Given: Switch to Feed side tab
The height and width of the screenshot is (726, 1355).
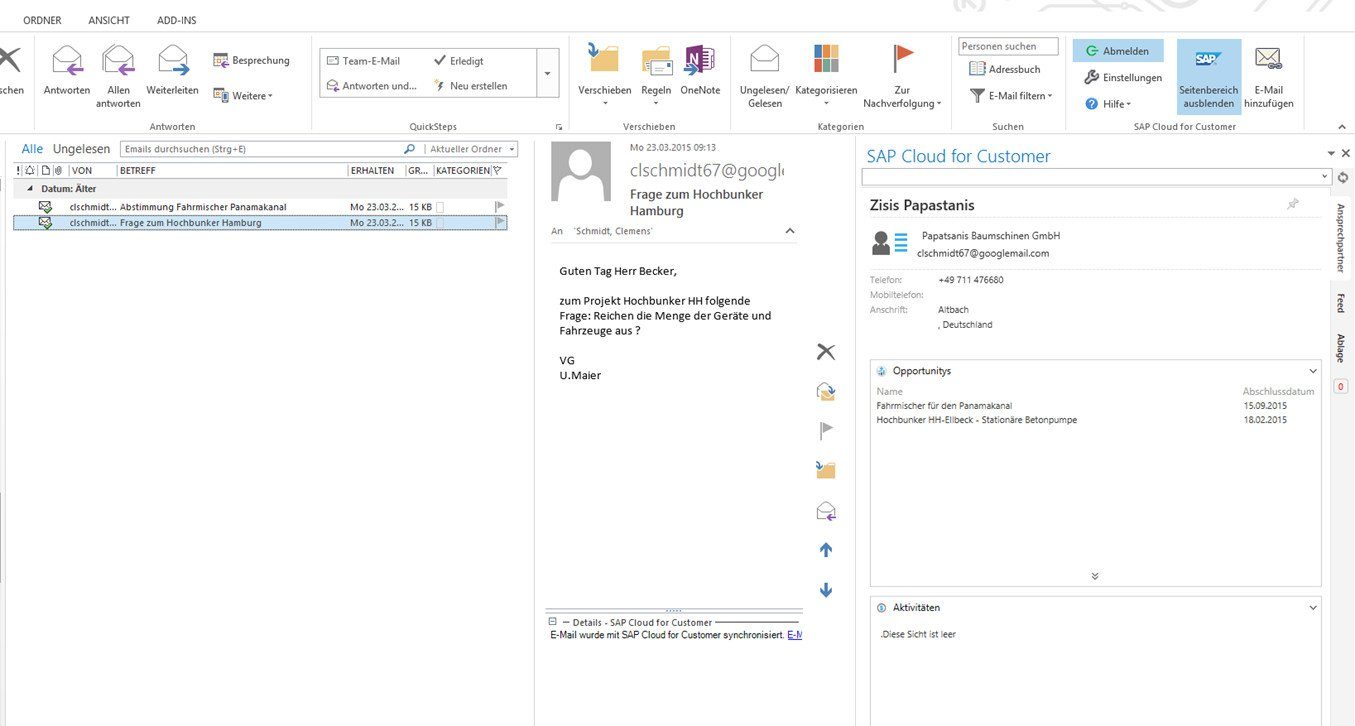Looking at the screenshot, I should coord(1341,303).
